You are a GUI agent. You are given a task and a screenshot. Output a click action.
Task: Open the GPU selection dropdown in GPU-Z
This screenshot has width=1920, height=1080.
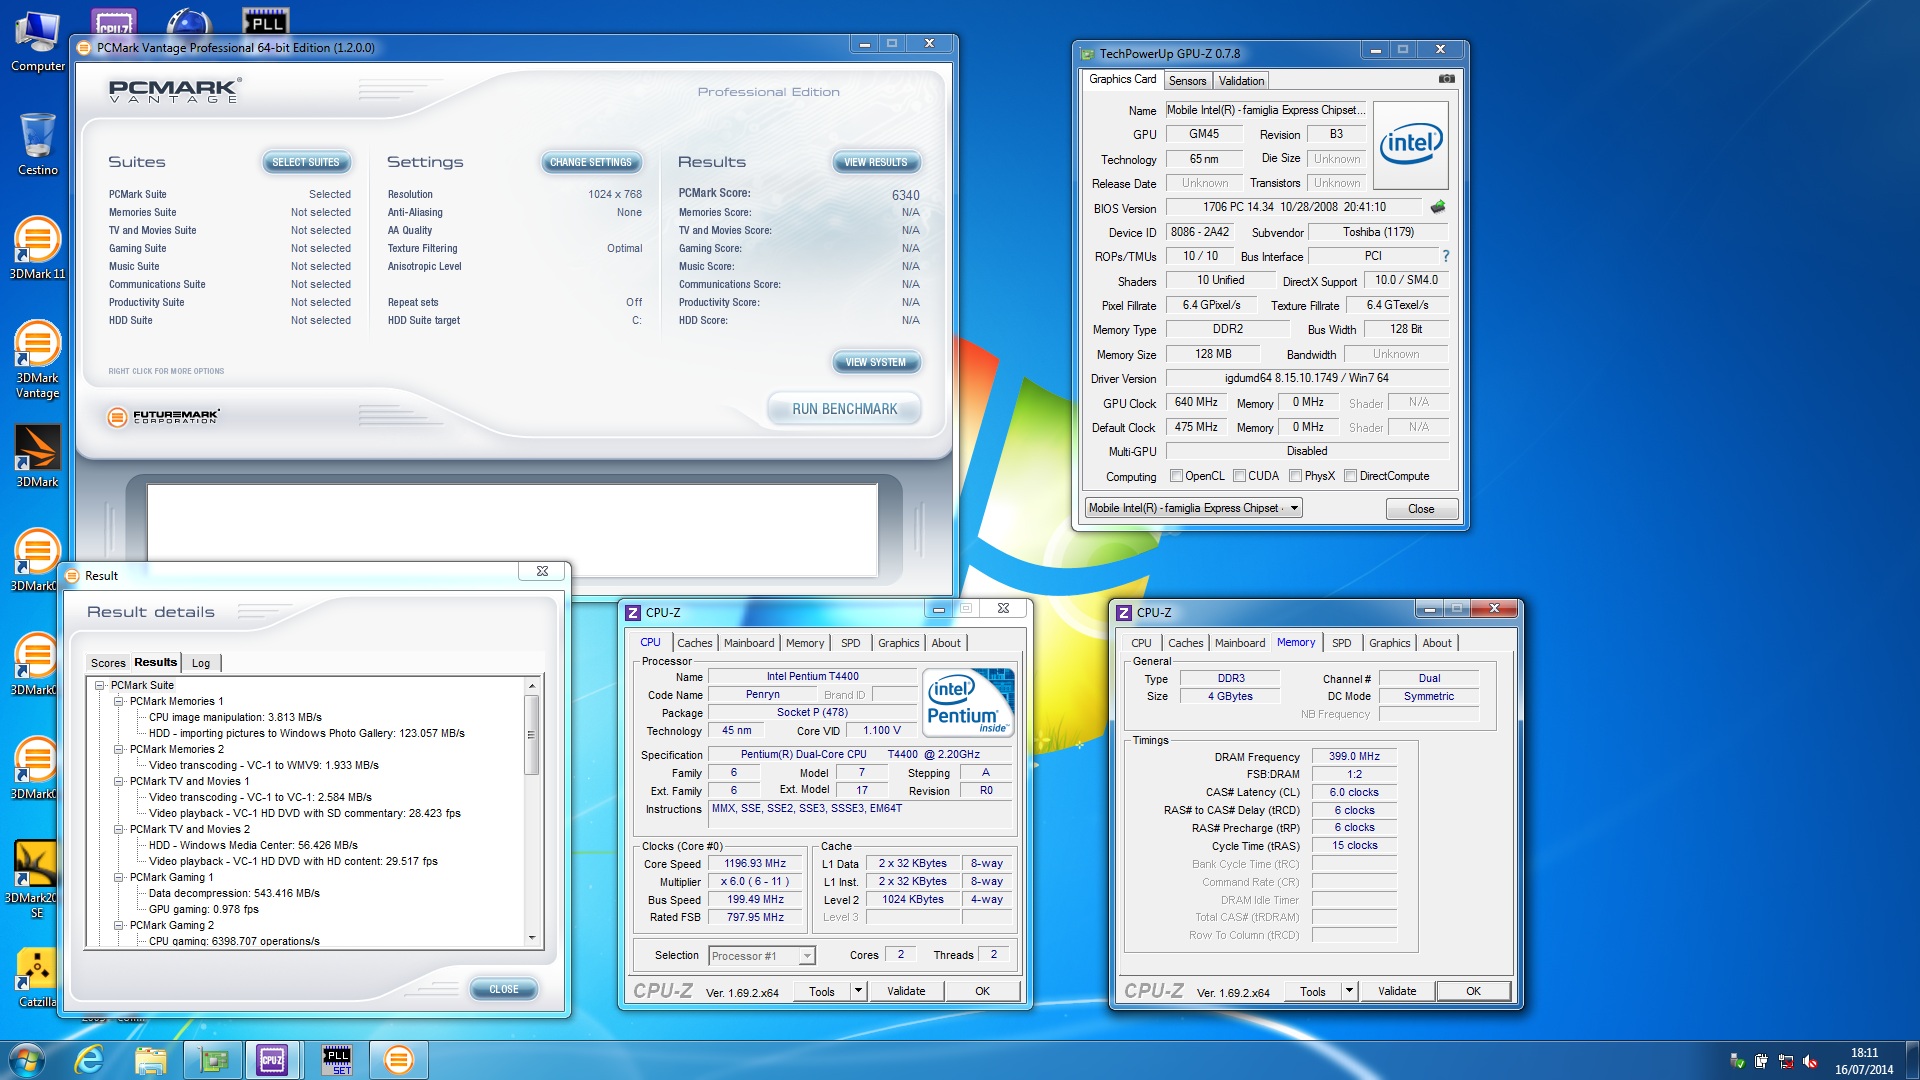click(1293, 508)
